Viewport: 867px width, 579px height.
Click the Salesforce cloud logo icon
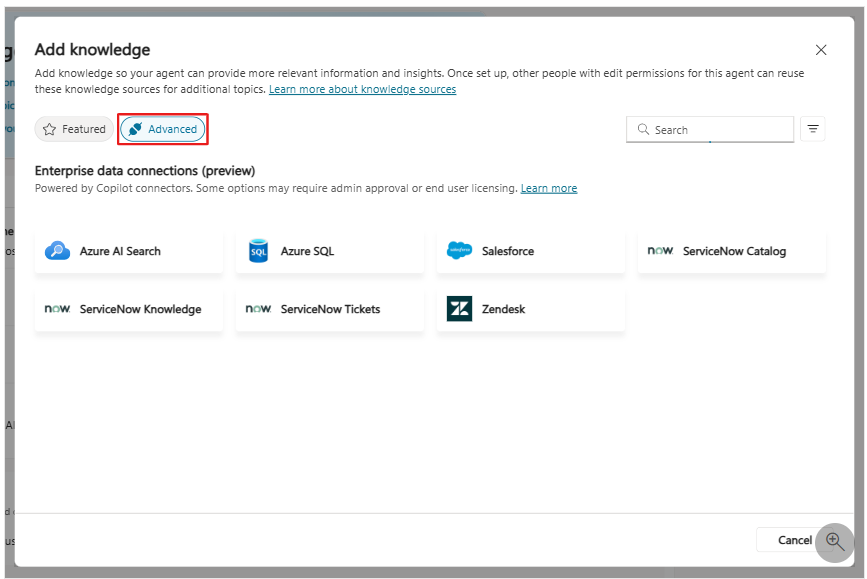pos(459,251)
